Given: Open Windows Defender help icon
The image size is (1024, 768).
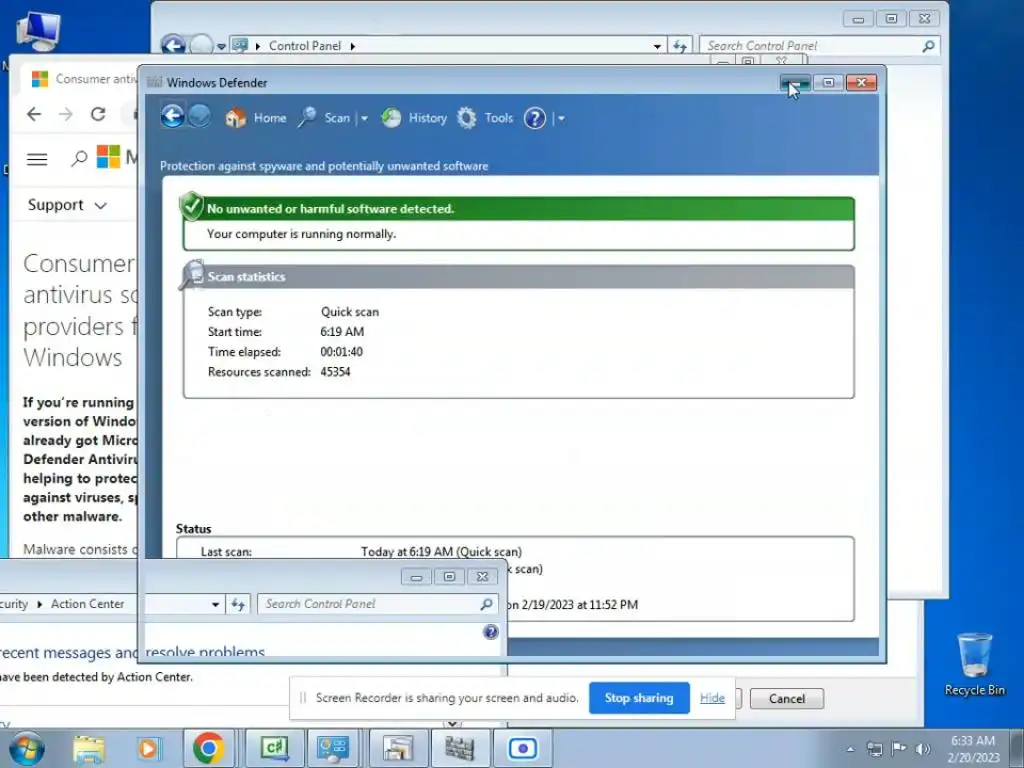Looking at the screenshot, I should coord(535,118).
